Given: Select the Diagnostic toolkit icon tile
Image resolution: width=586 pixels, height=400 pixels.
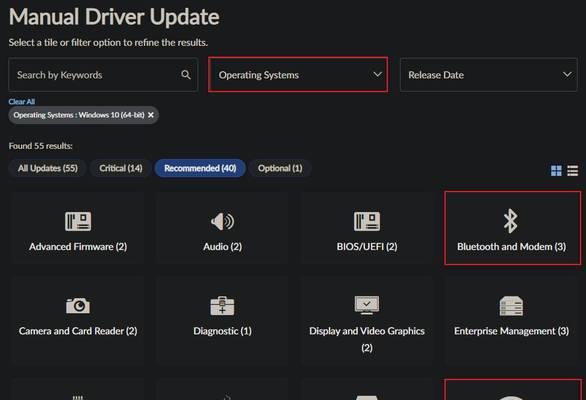Looking at the screenshot, I should tap(222, 306).
